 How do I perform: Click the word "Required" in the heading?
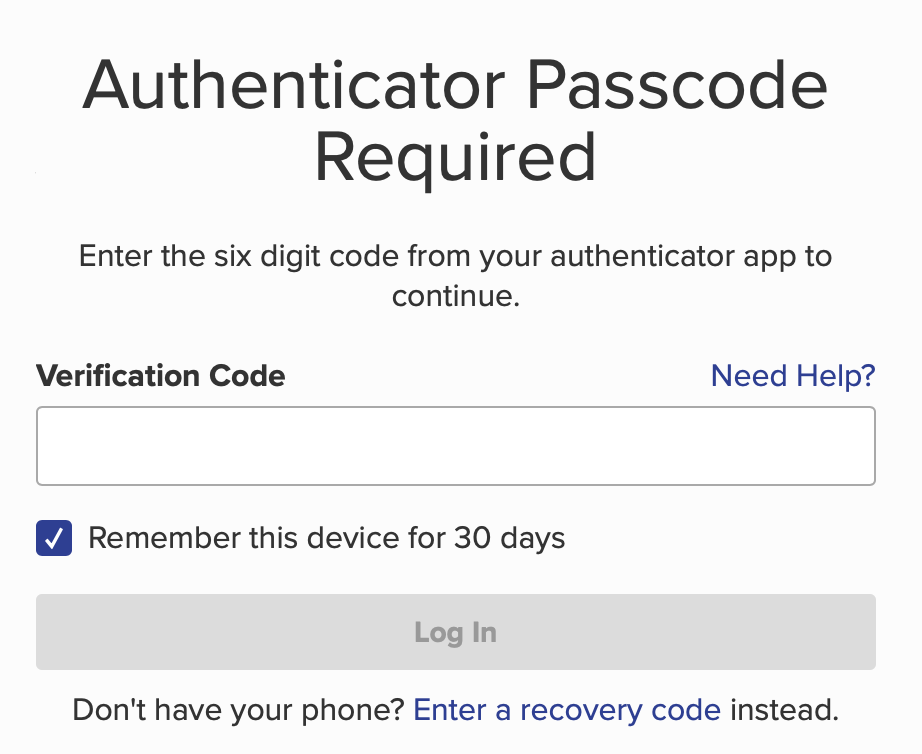click(x=455, y=159)
